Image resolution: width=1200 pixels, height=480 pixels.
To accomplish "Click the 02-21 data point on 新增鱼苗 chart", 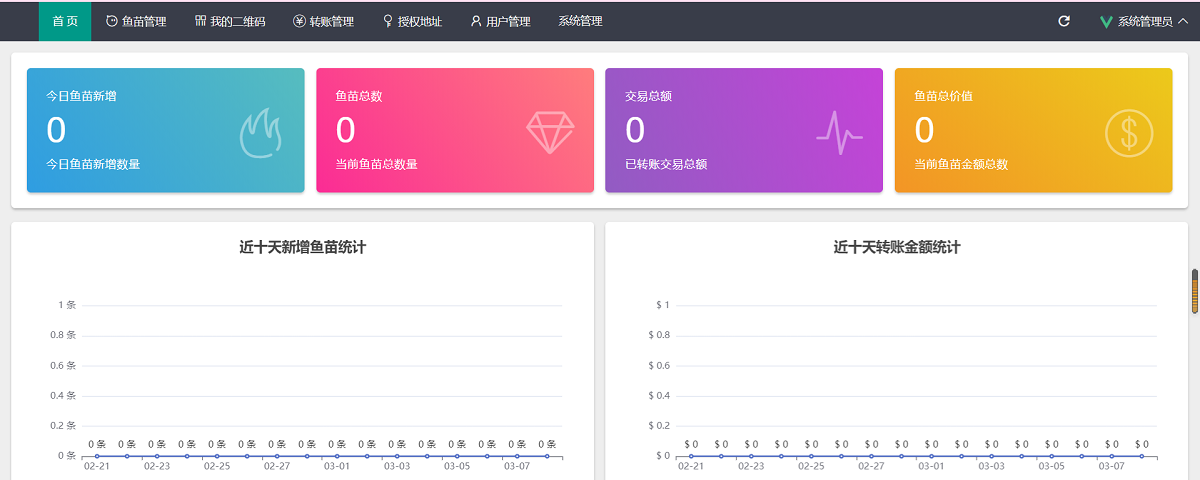I will (x=97, y=456).
